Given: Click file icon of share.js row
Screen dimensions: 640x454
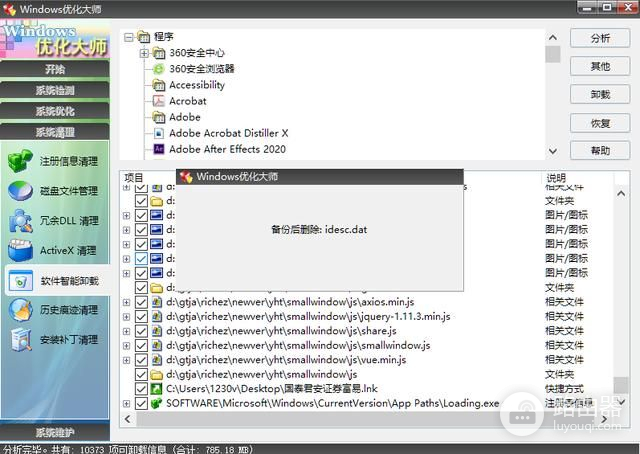Looking at the screenshot, I should [x=157, y=331].
